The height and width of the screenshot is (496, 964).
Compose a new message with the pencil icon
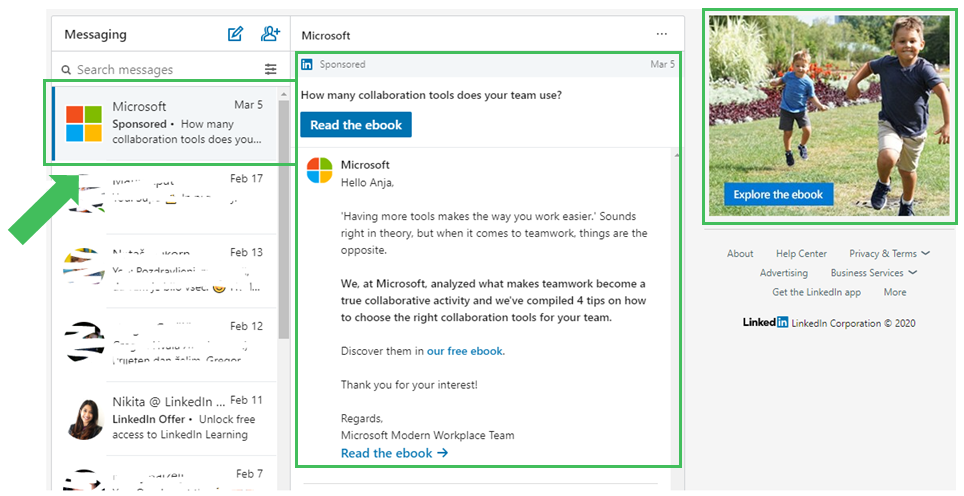tap(235, 34)
